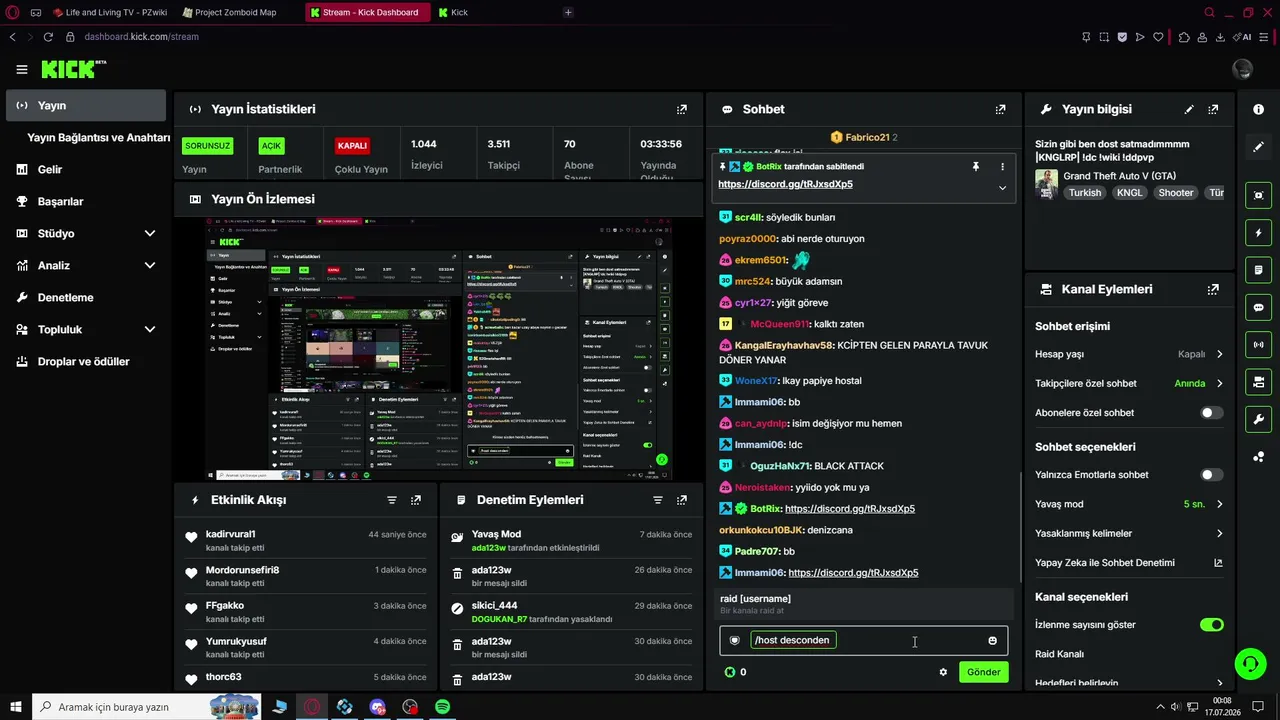Open the info icon in right rail
The image size is (1280, 720).
click(x=1258, y=109)
